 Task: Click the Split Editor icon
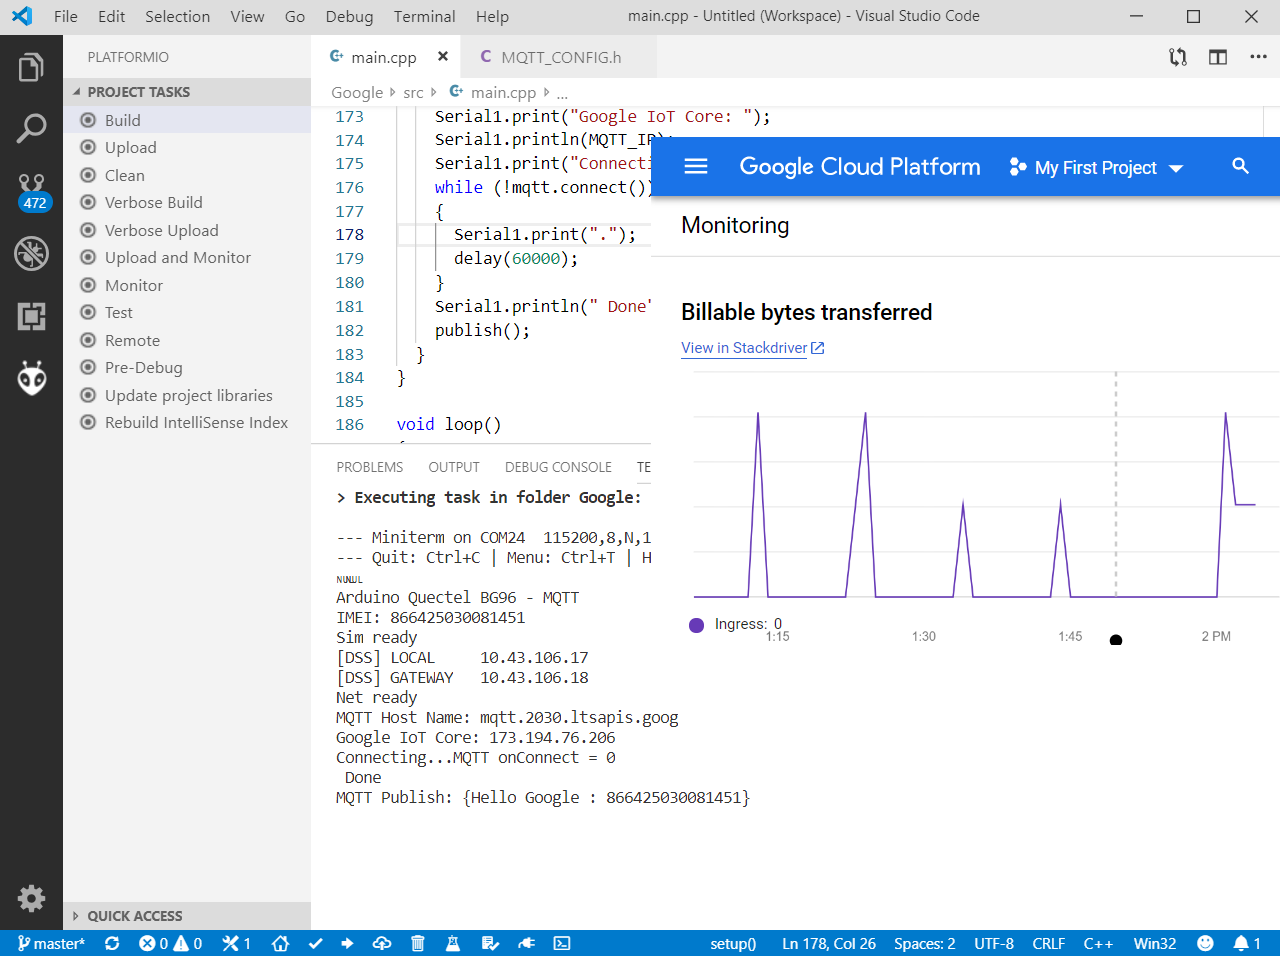point(1218,57)
